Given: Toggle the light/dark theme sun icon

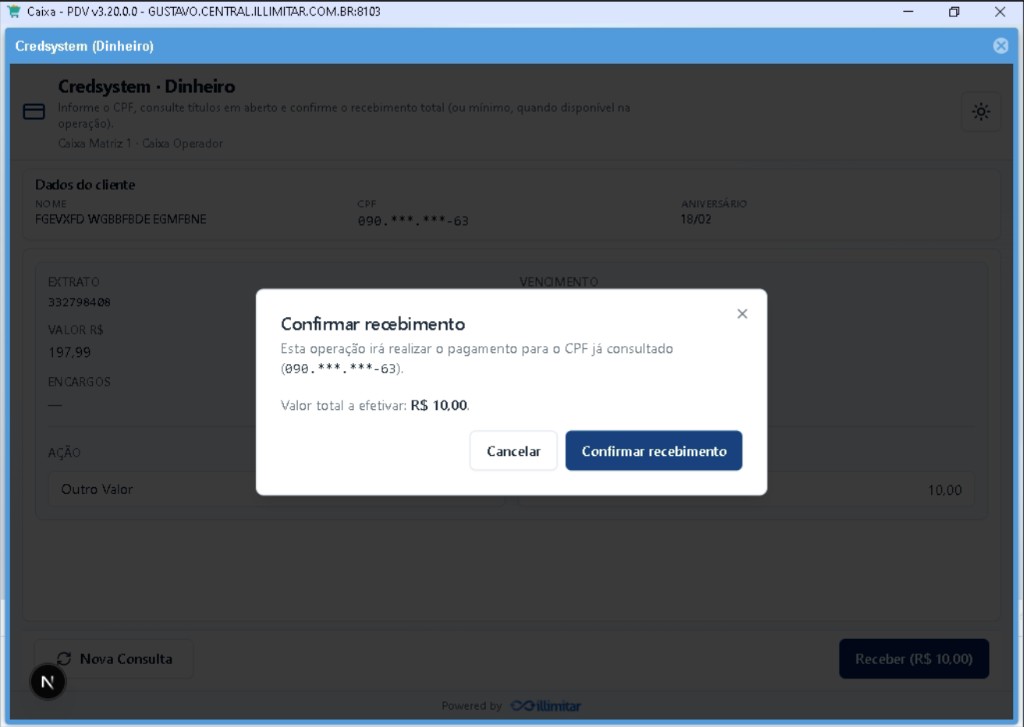Looking at the screenshot, I should click(980, 112).
